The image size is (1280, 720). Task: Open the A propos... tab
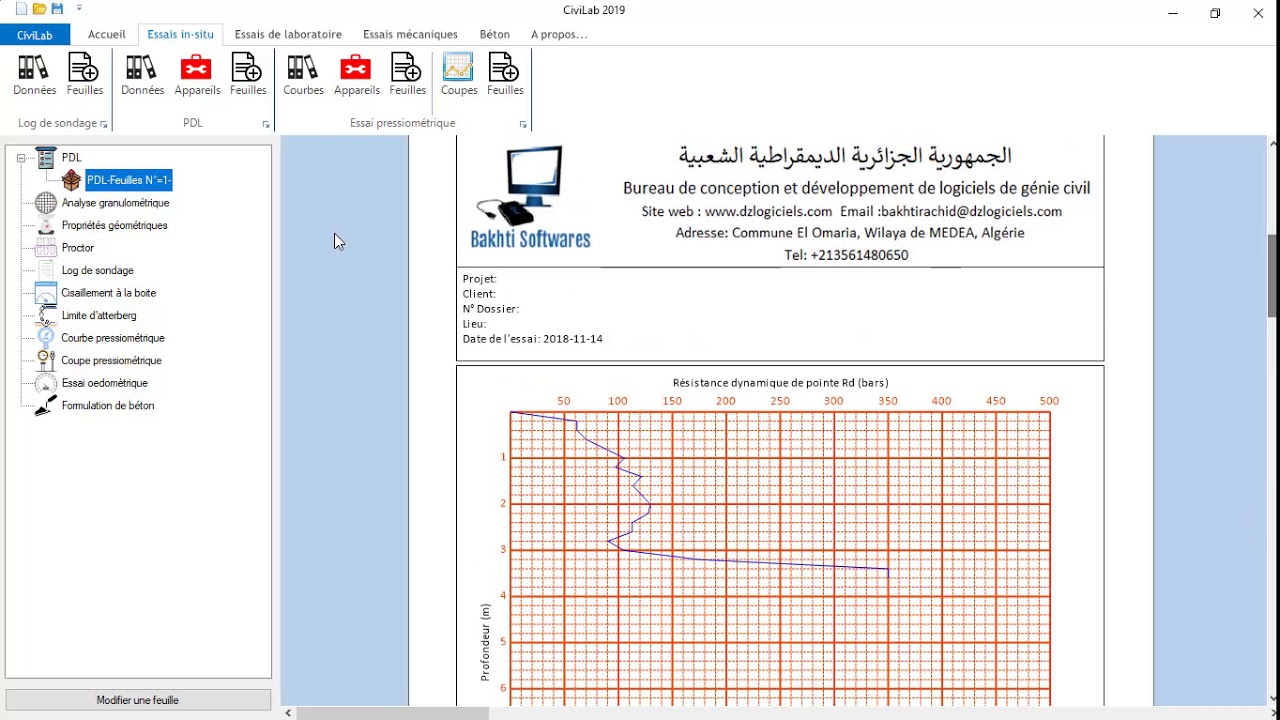pyautogui.click(x=559, y=34)
